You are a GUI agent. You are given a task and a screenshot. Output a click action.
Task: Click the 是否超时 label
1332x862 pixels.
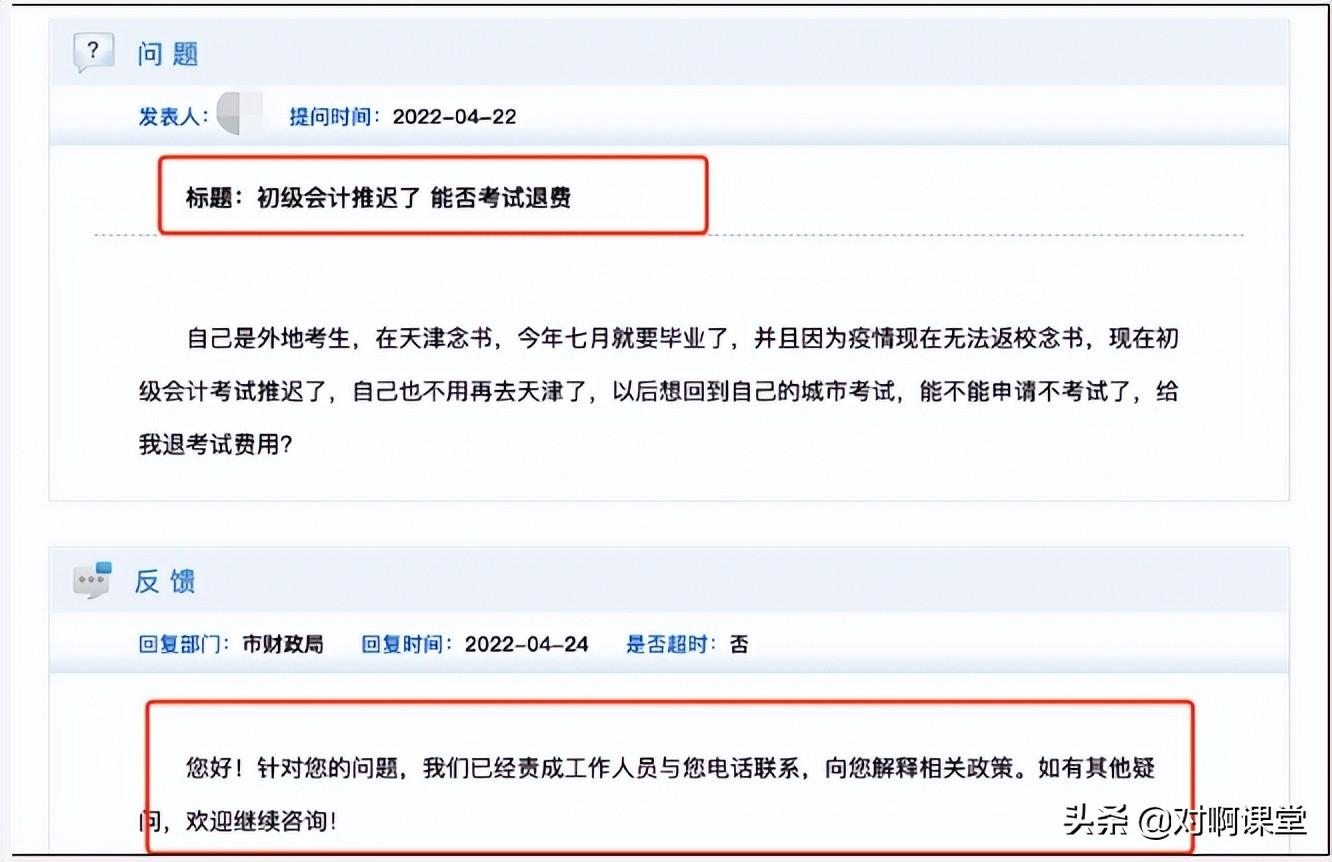tap(672, 644)
